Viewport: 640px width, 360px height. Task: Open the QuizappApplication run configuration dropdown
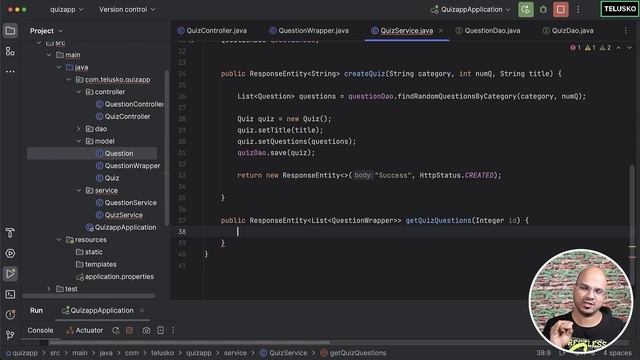pyautogui.click(x=471, y=9)
